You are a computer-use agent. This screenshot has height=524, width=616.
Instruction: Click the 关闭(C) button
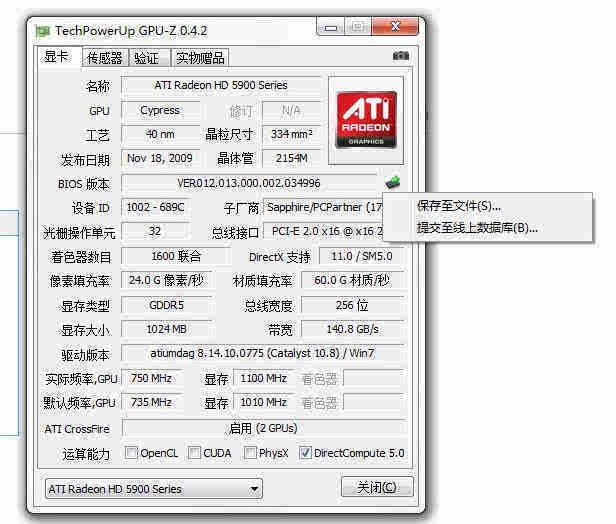point(377,487)
